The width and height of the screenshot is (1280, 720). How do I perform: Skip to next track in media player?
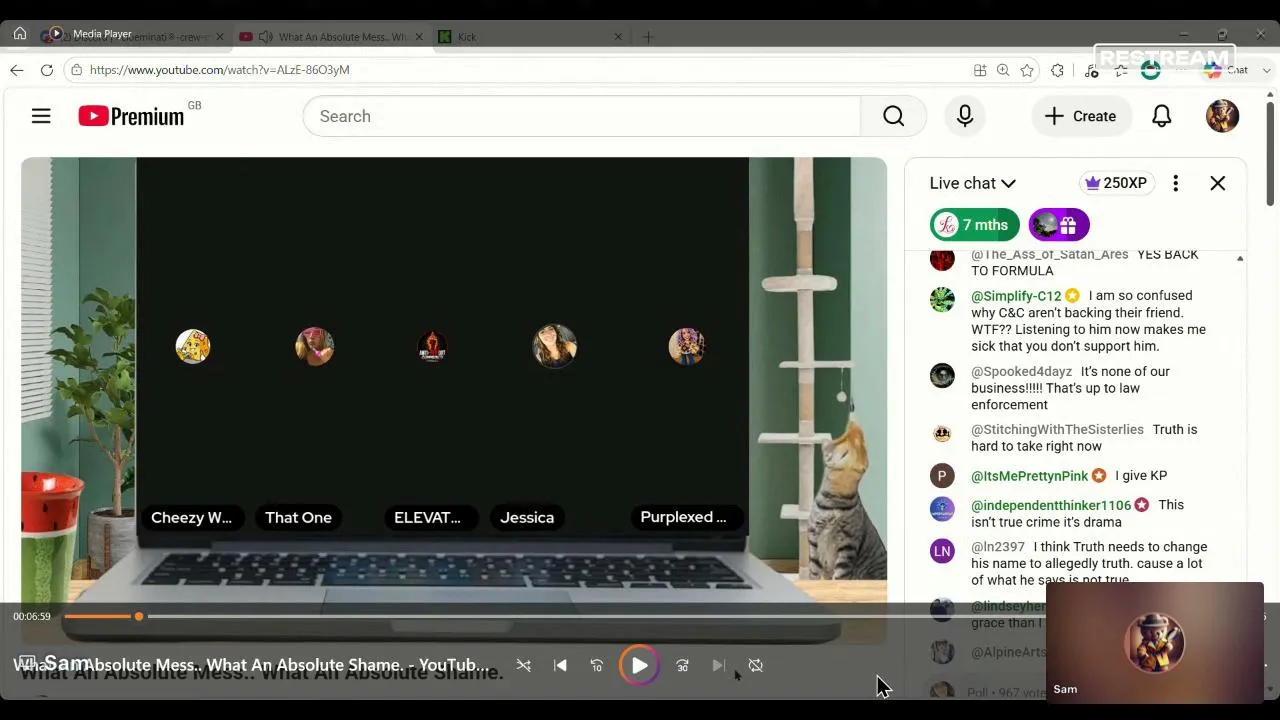(718, 665)
